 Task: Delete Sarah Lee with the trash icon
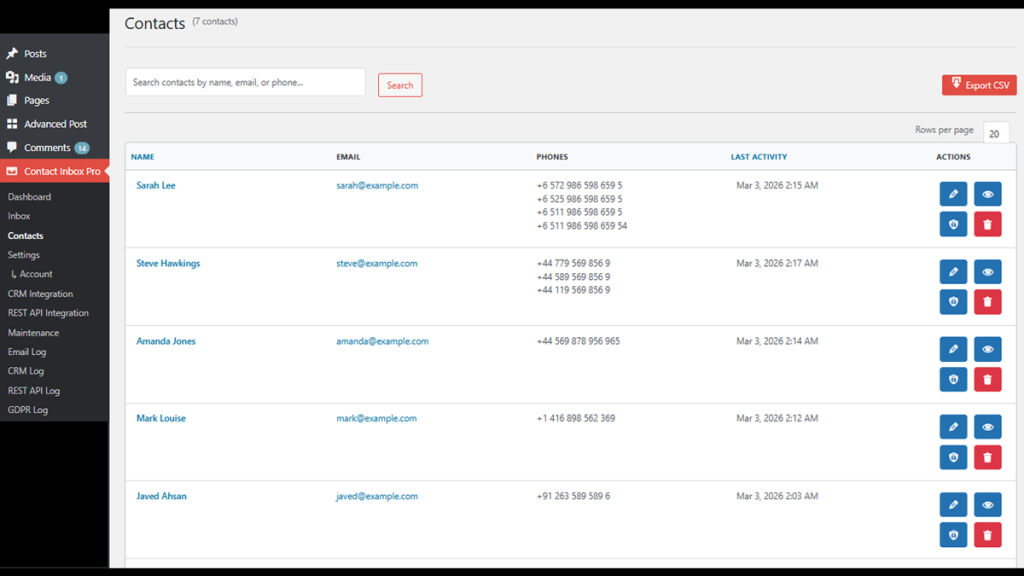(x=987, y=224)
